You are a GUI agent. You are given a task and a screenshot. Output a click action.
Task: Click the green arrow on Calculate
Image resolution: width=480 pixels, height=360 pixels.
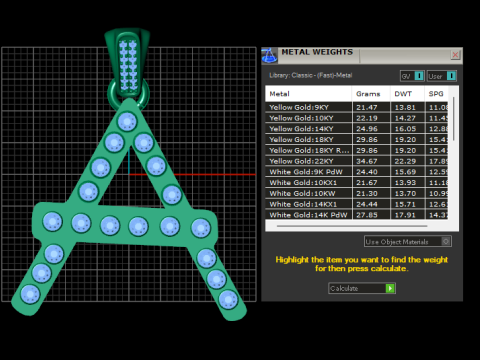[390, 288]
